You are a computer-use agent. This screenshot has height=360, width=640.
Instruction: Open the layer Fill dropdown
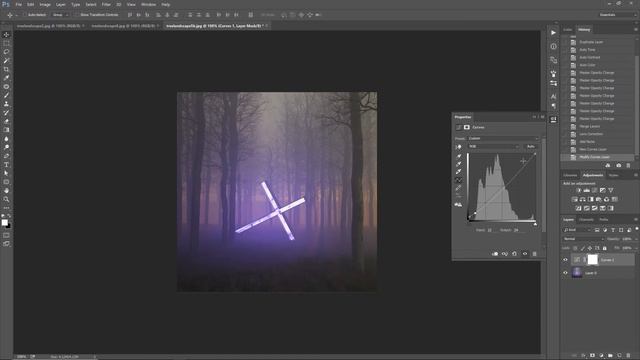tap(636, 248)
